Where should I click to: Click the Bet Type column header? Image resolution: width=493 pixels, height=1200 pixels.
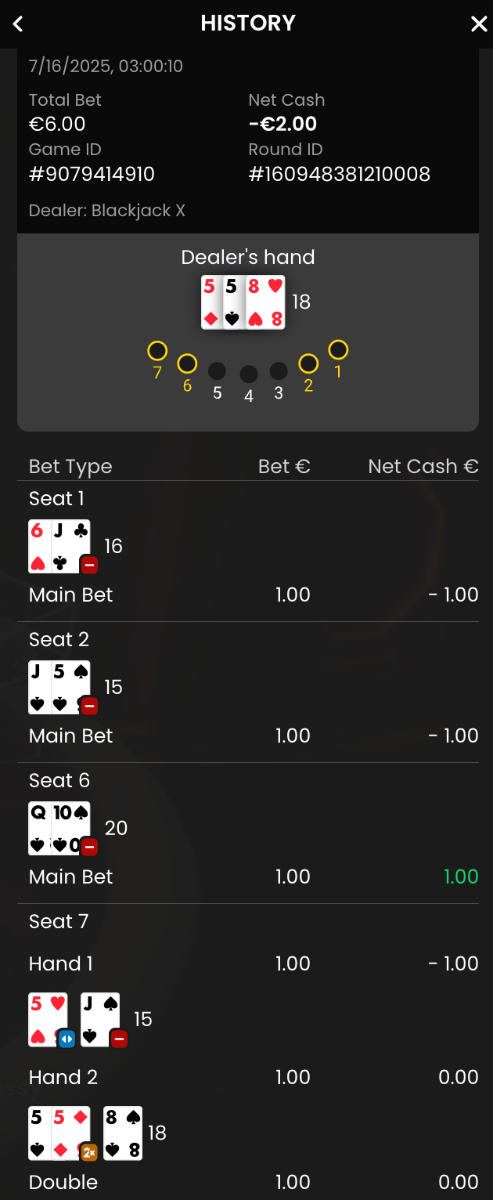(71, 466)
